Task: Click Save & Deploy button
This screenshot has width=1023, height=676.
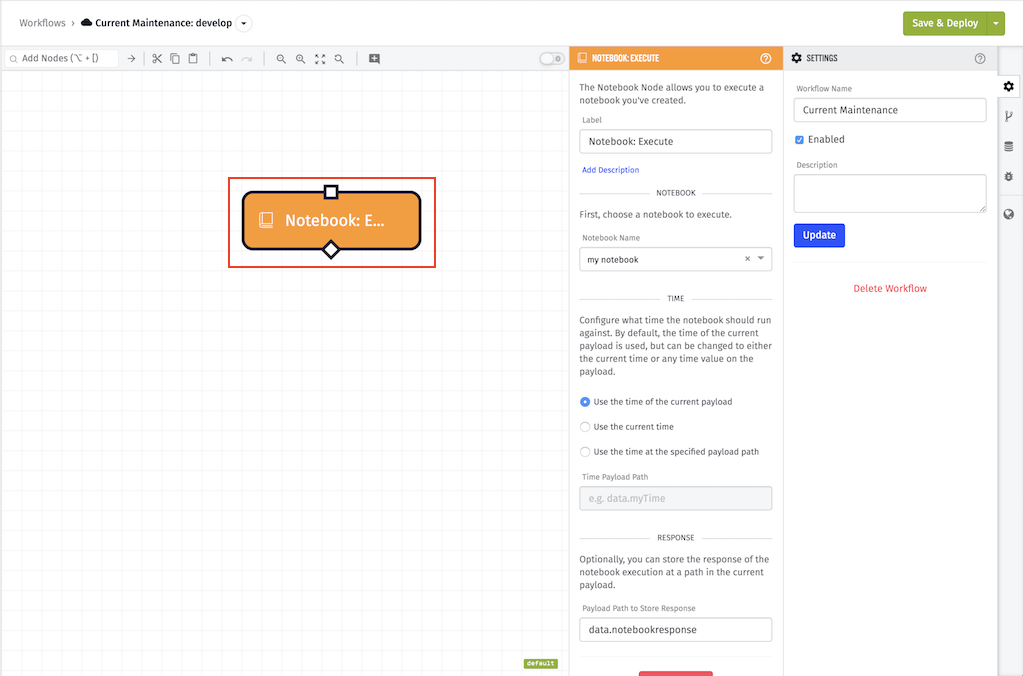Action: point(945,23)
